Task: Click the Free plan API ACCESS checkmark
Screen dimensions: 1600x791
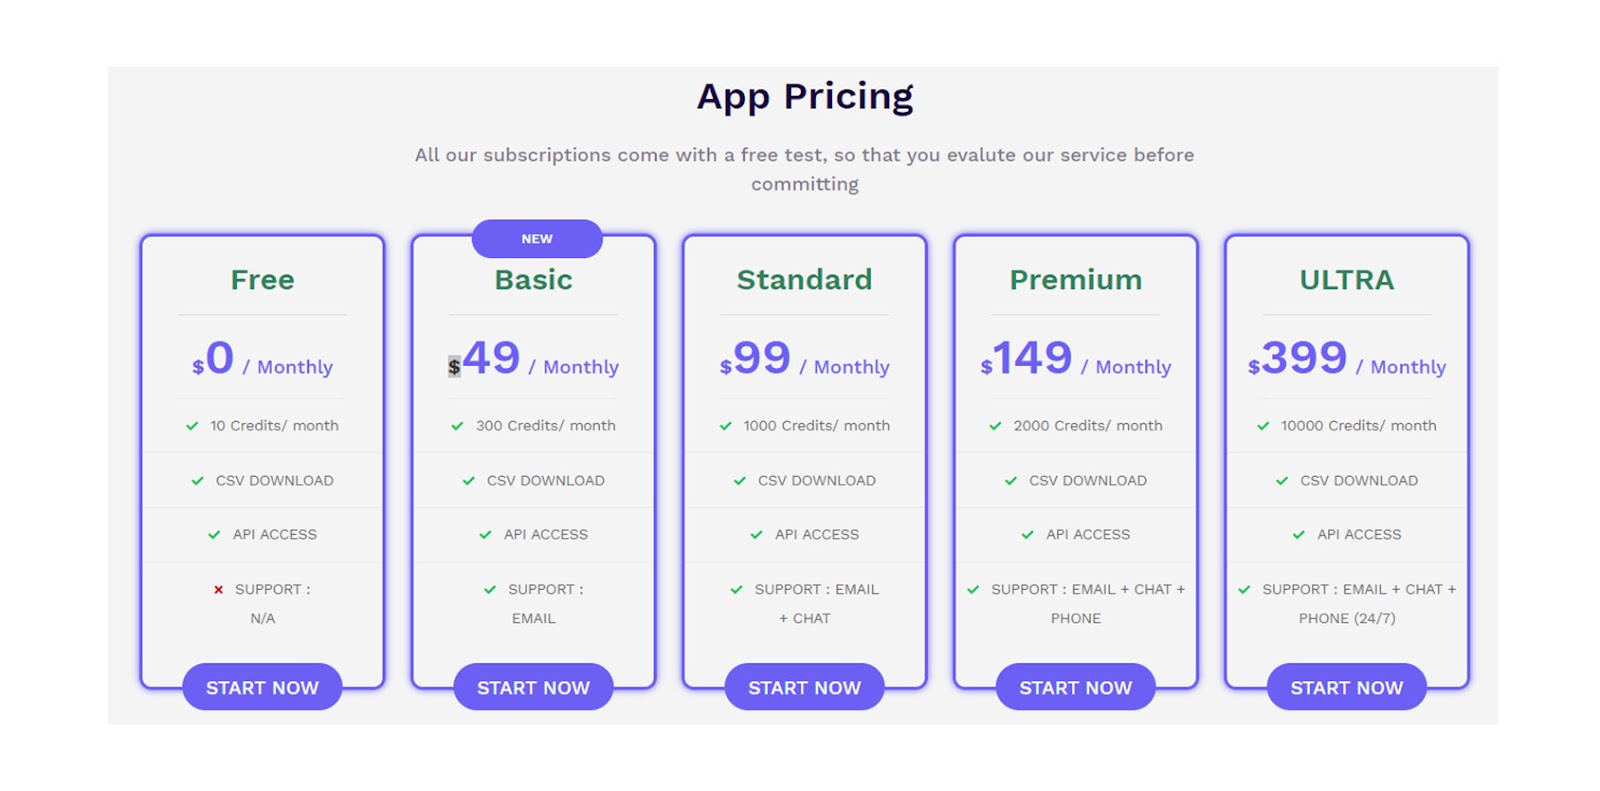Action: [x=214, y=535]
